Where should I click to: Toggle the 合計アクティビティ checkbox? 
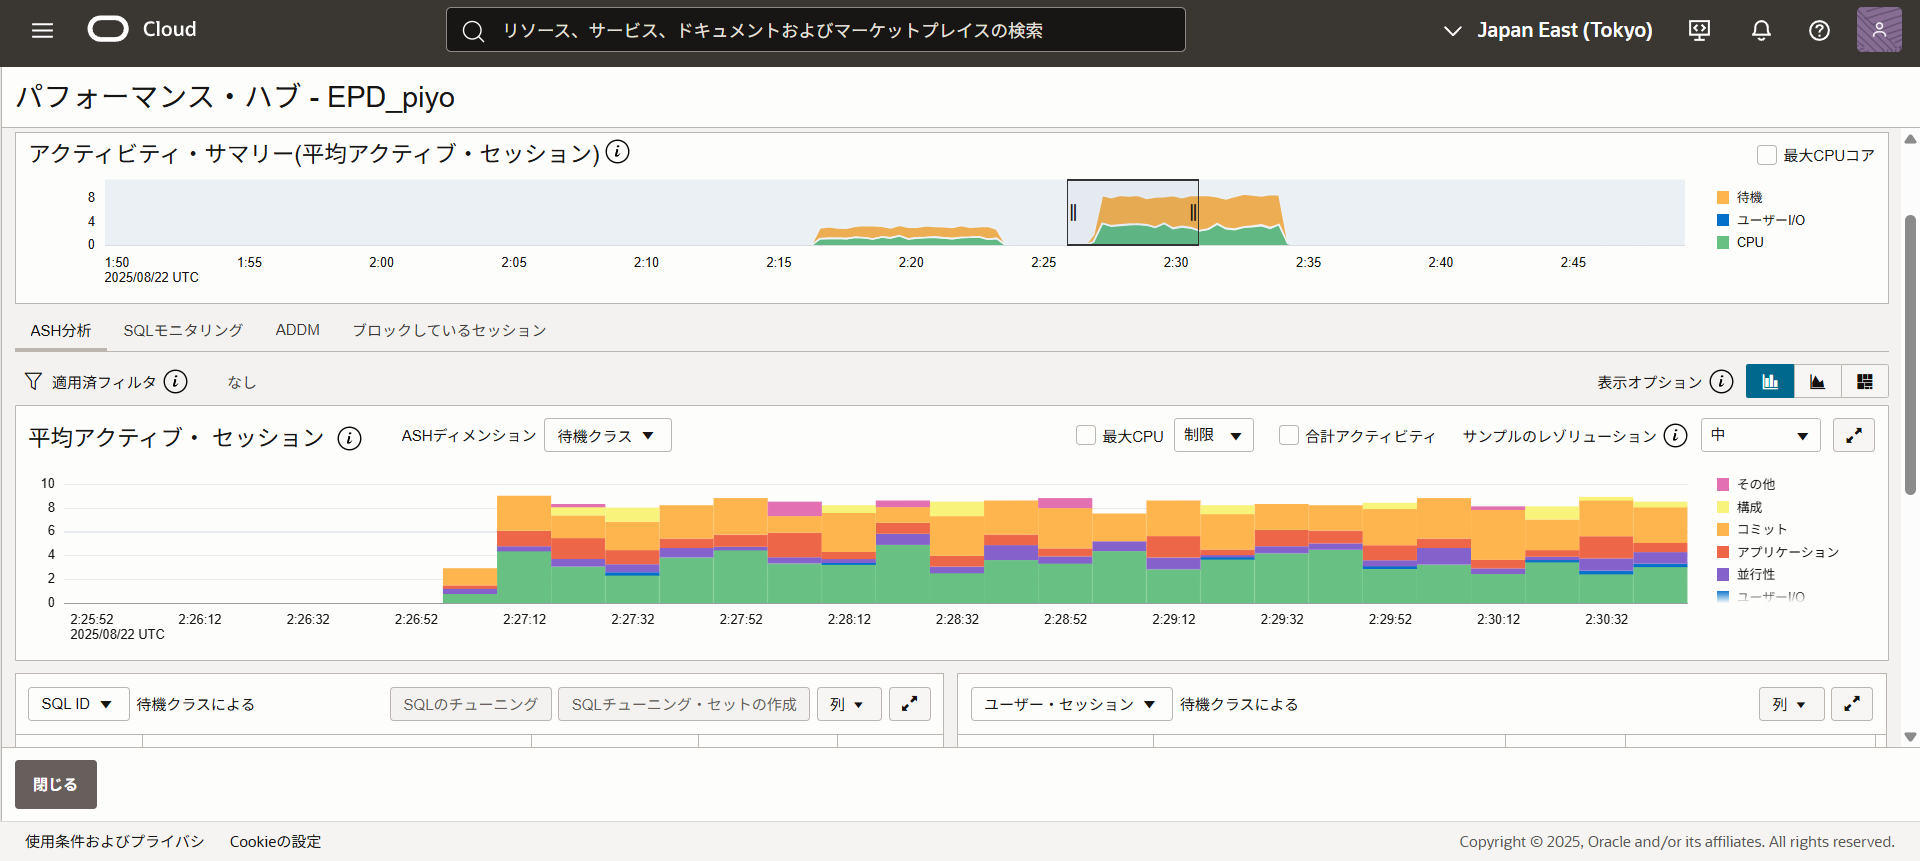[x=1289, y=435]
